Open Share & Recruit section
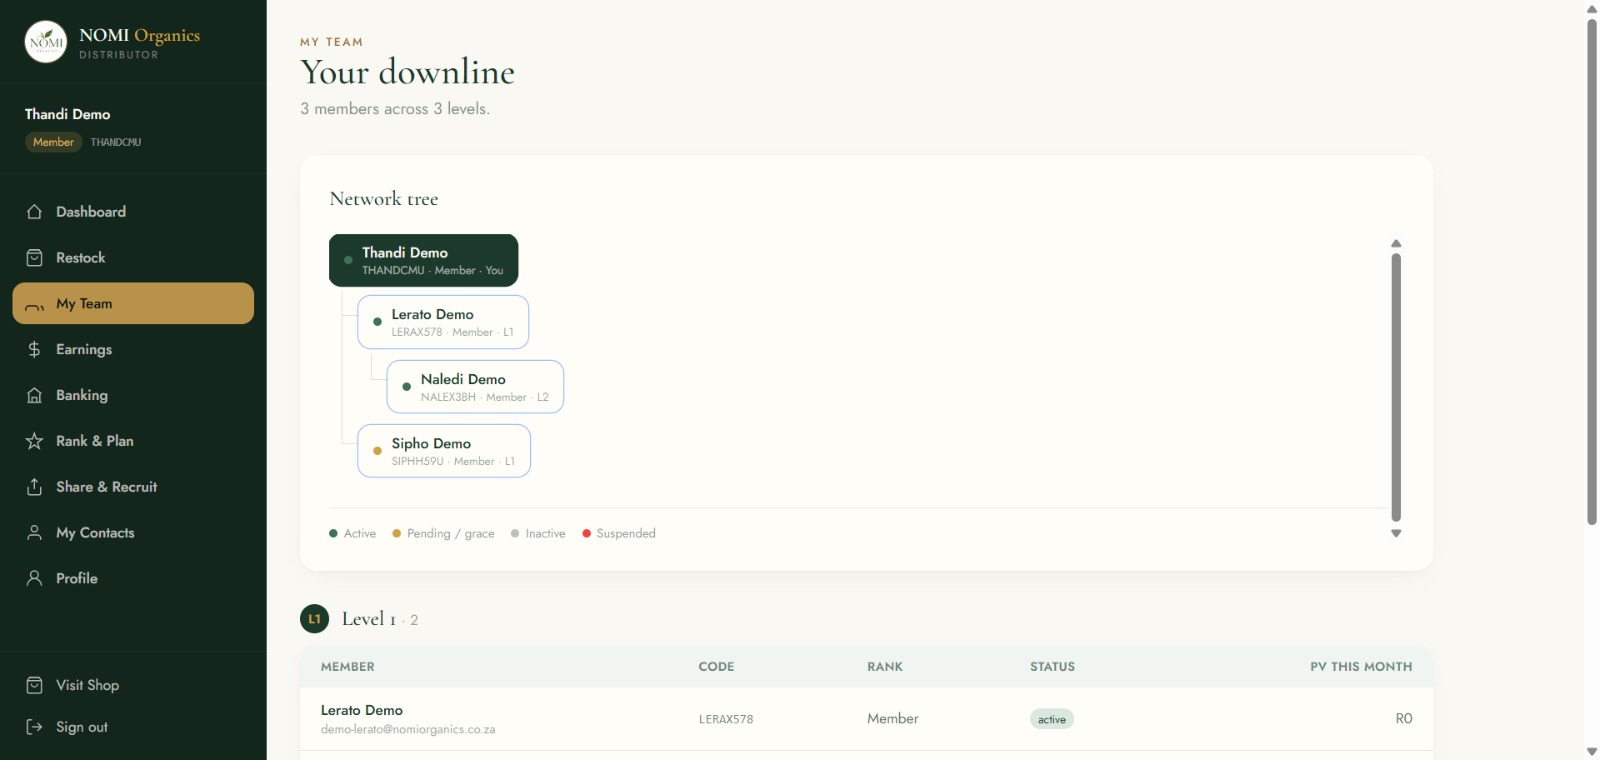Viewport: 1600px width, 760px height. click(x=133, y=487)
